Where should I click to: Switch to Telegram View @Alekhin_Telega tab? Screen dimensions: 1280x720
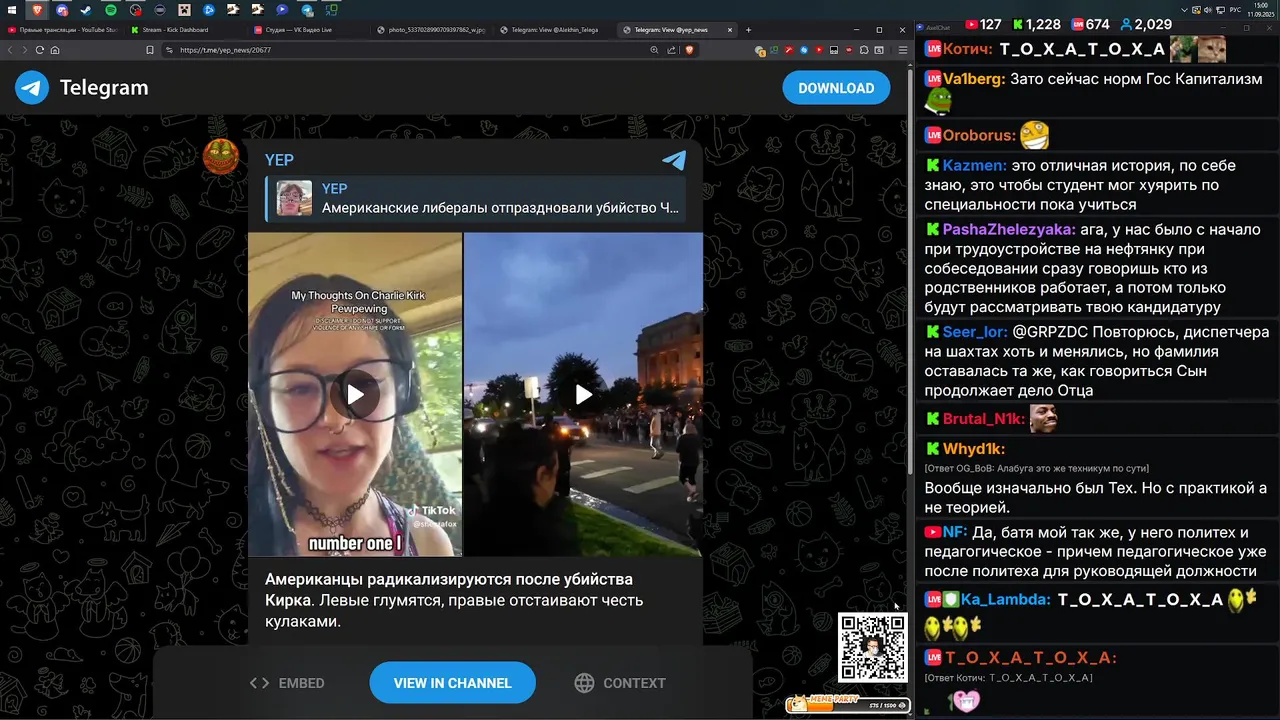coord(554,30)
